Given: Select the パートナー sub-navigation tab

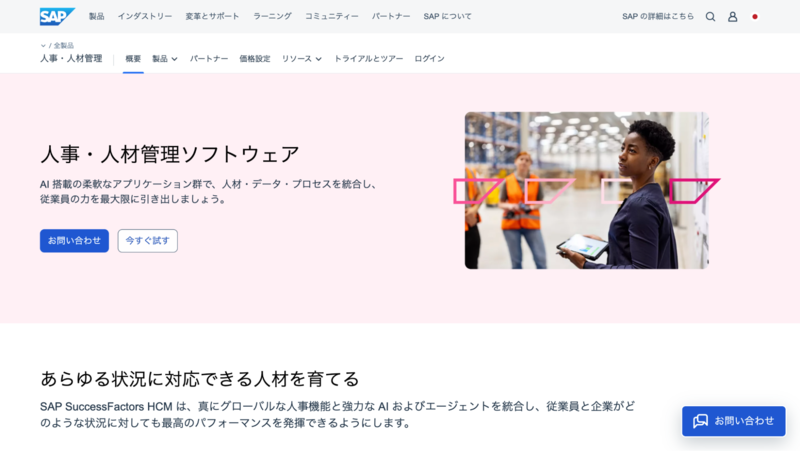Looking at the screenshot, I should tap(209, 59).
